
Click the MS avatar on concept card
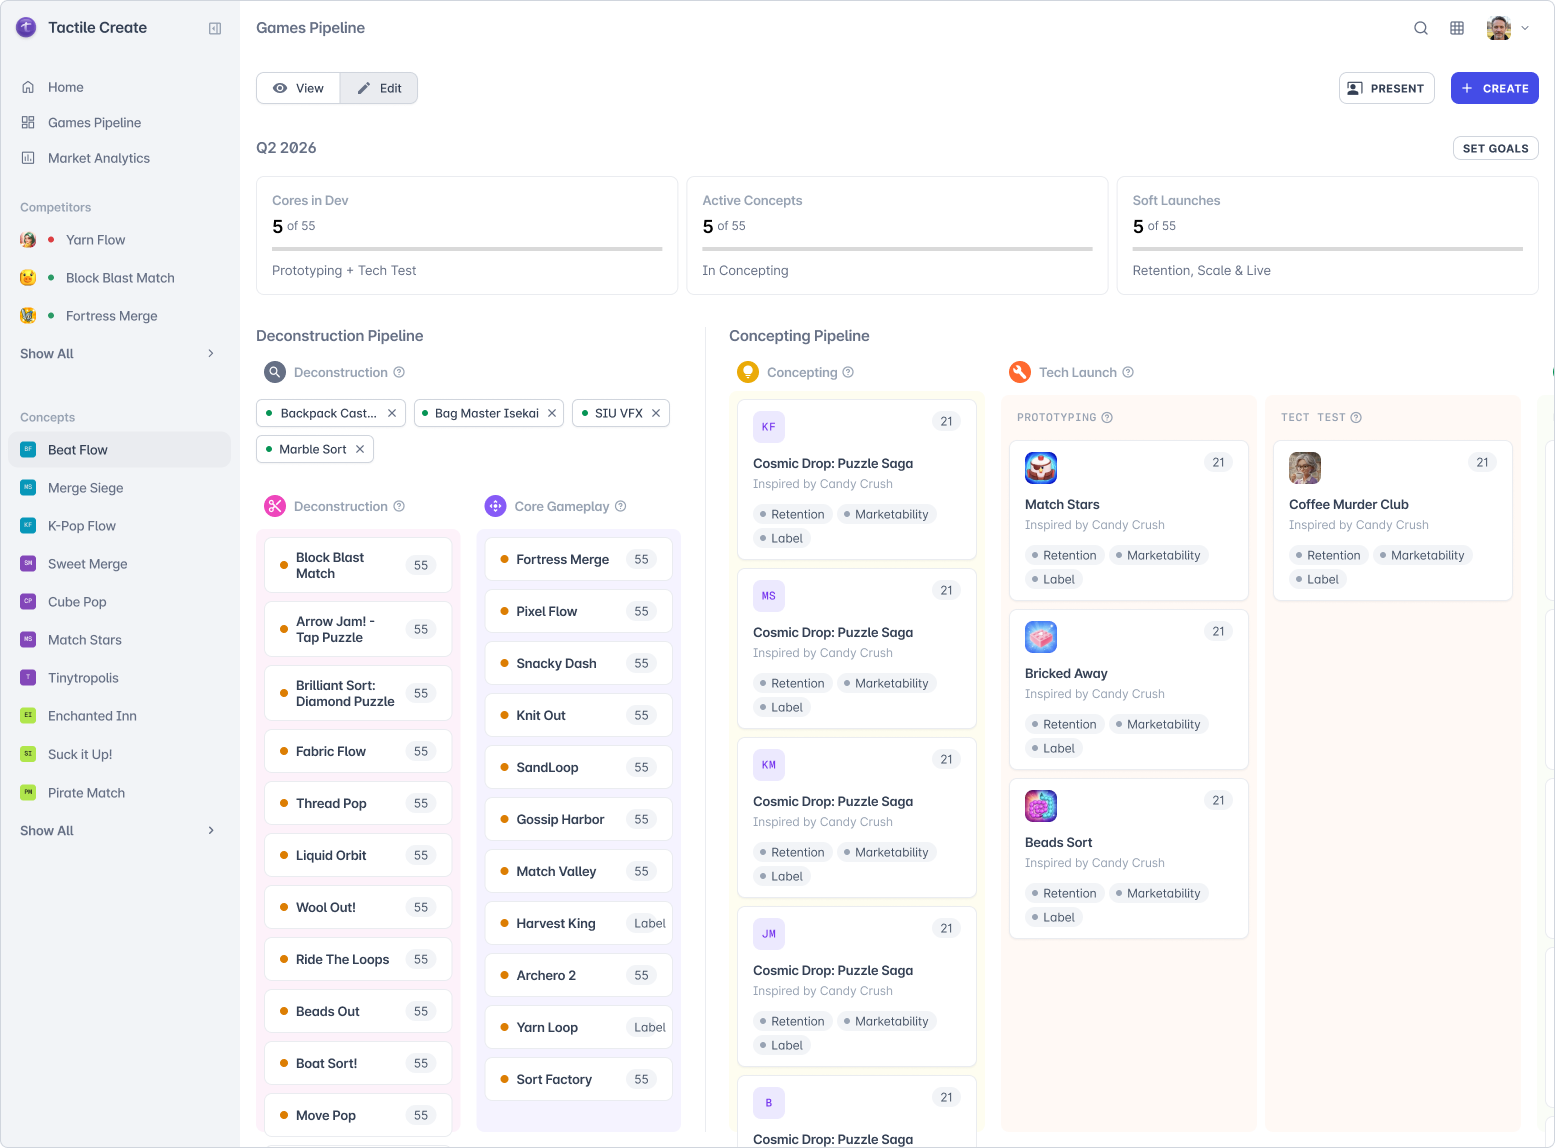[769, 596]
